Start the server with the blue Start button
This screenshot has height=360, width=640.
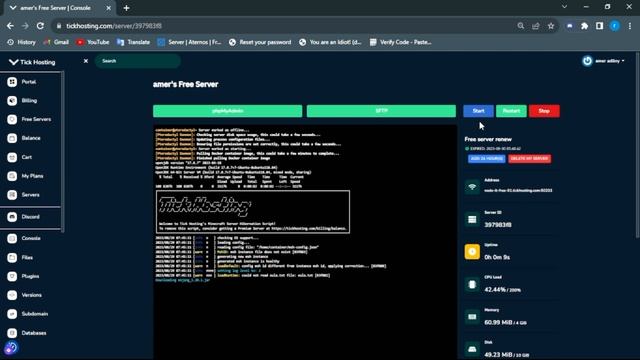click(x=478, y=111)
